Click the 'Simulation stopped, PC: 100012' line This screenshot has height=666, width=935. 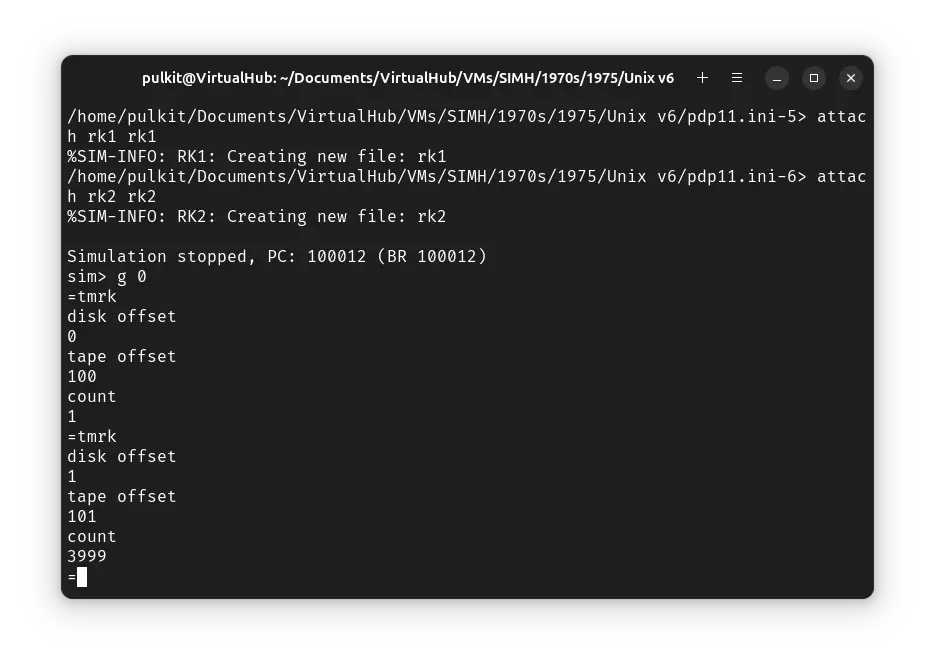coord(276,257)
